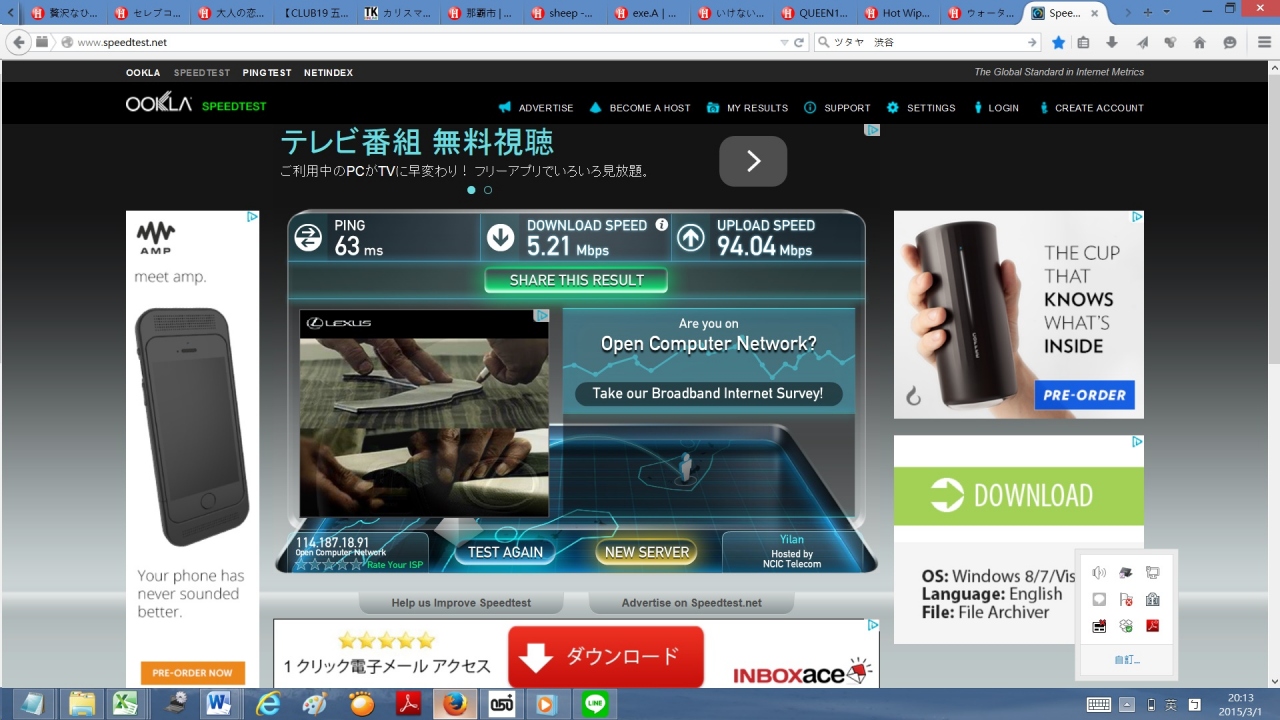Select second ad carousel dot
The height and width of the screenshot is (720, 1280).
coord(488,190)
